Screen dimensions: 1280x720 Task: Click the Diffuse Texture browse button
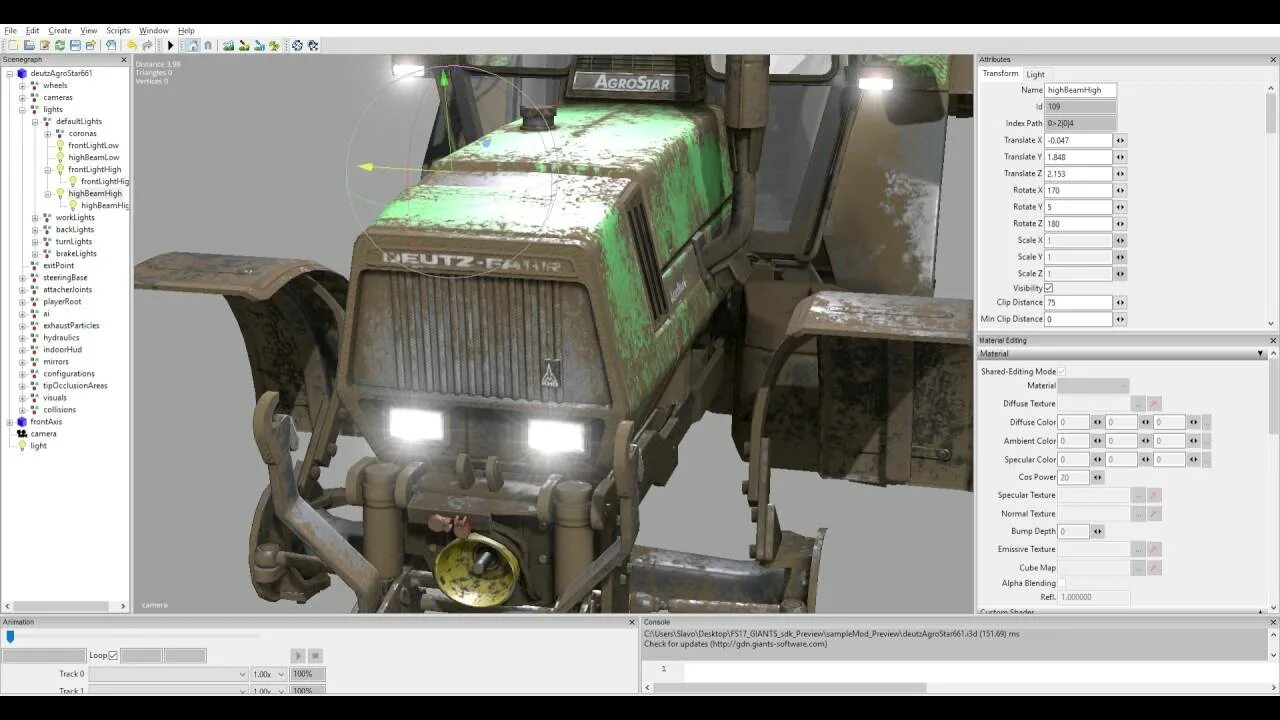[x=1138, y=404]
